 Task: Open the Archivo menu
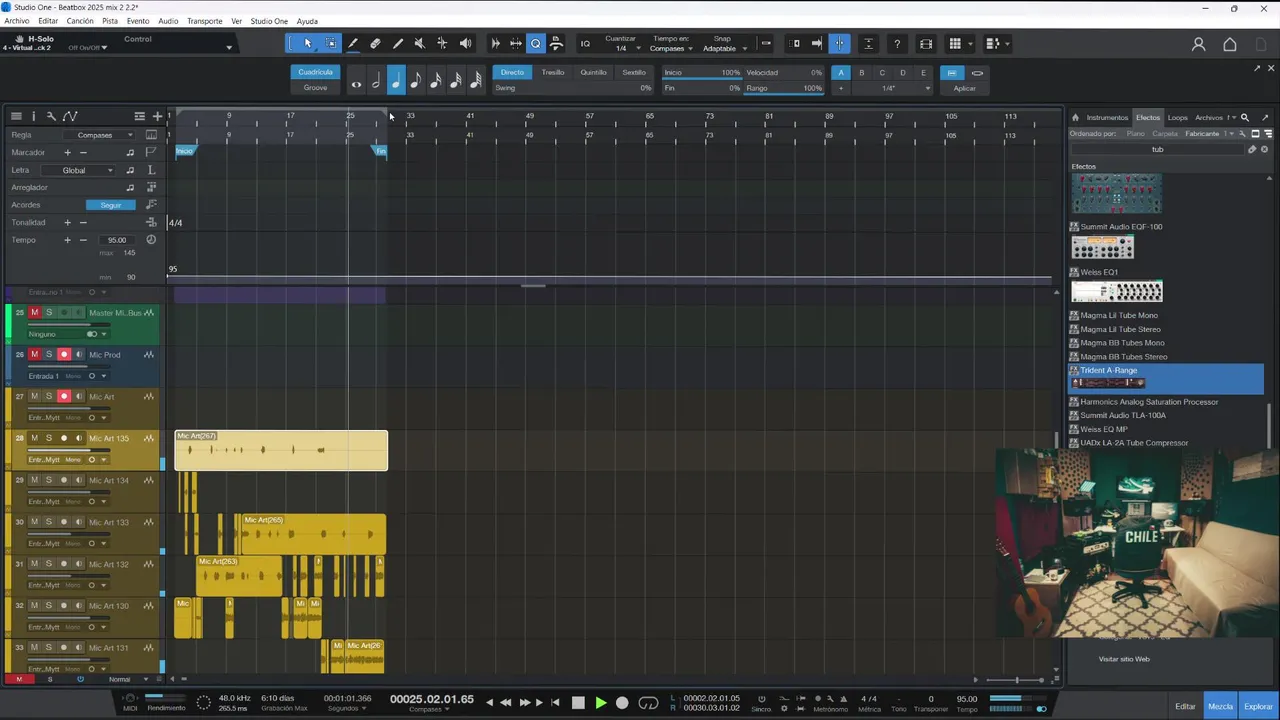pos(17,21)
